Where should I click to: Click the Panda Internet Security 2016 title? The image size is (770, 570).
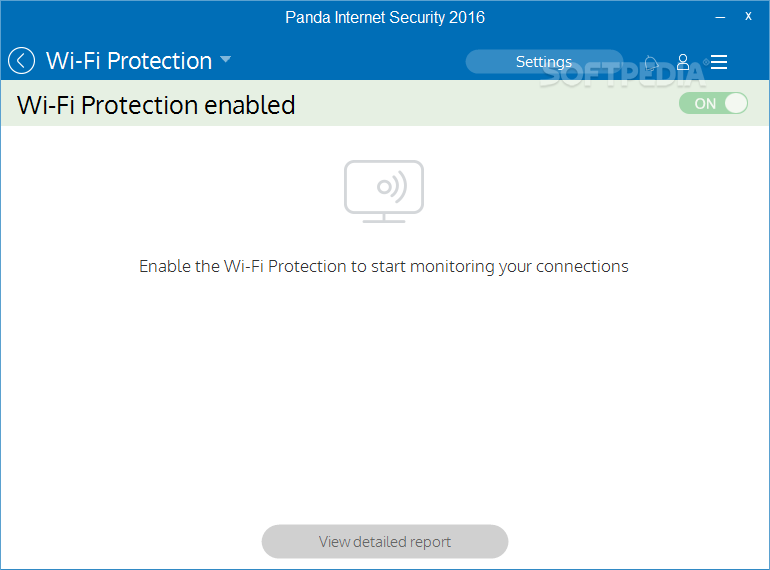pos(385,18)
